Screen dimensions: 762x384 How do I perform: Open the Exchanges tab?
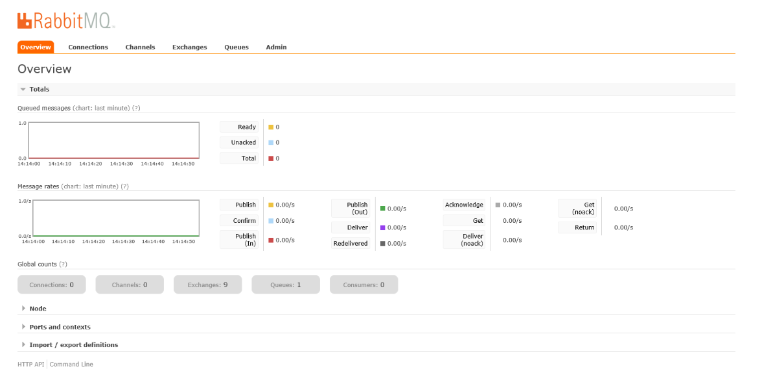tap(190, 47)
